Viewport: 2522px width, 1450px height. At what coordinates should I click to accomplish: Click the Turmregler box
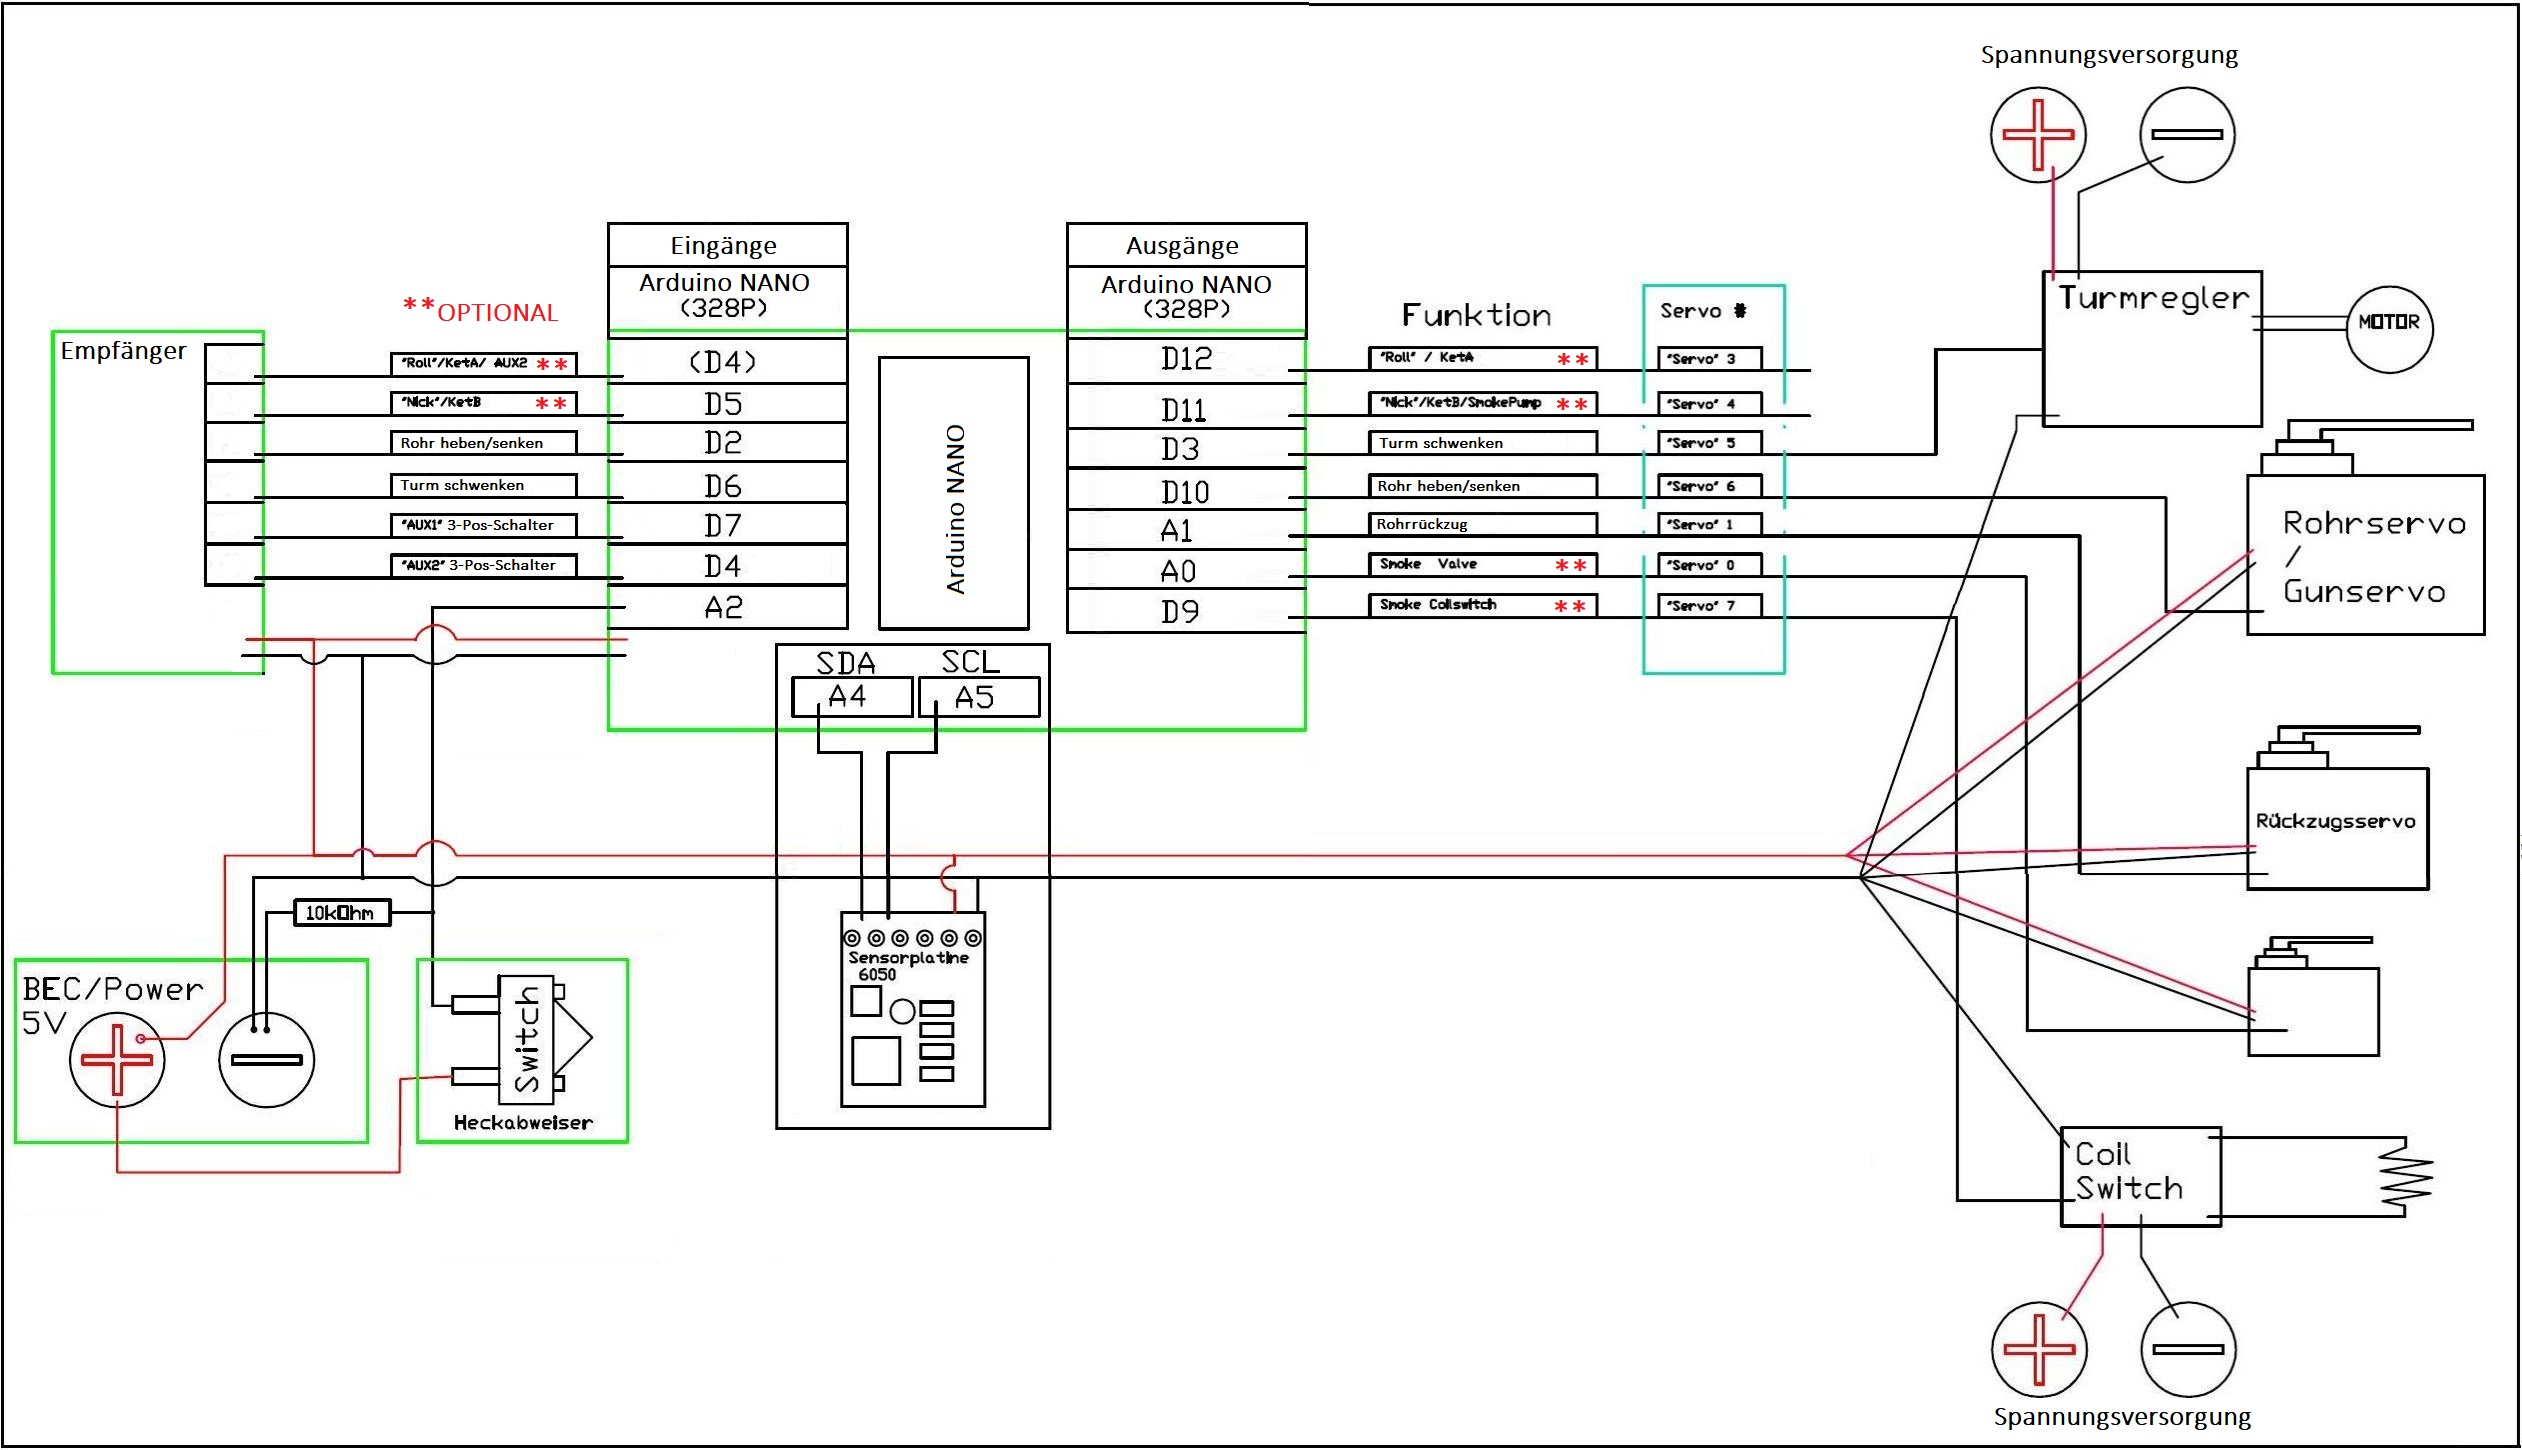[2151, 349]
